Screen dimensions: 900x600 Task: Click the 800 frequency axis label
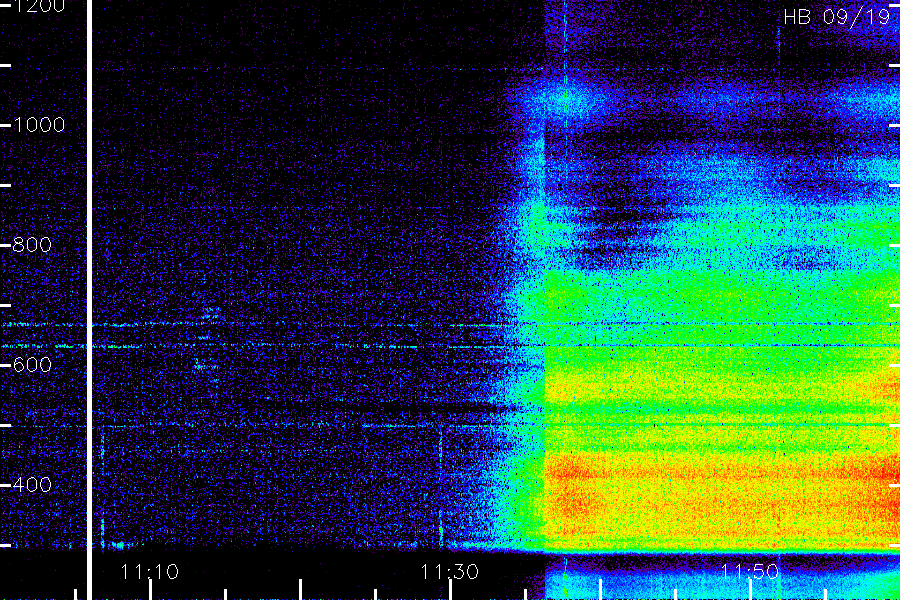[32, 245]
